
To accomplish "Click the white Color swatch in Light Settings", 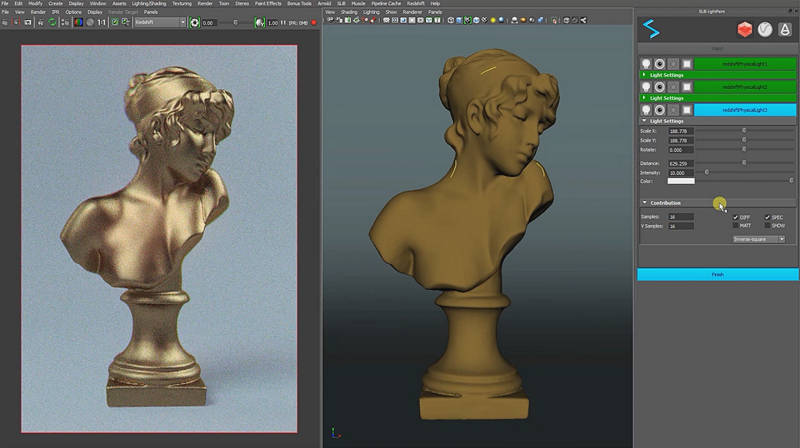I will point(680,181).
